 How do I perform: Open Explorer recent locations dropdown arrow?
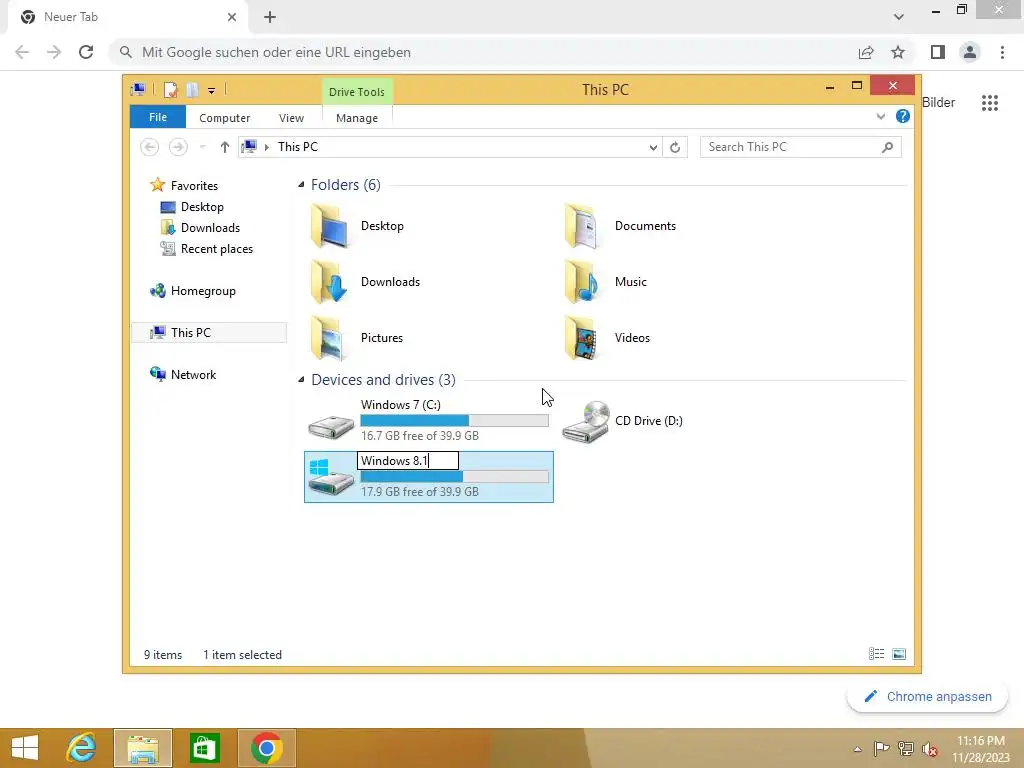pos(202,147)
